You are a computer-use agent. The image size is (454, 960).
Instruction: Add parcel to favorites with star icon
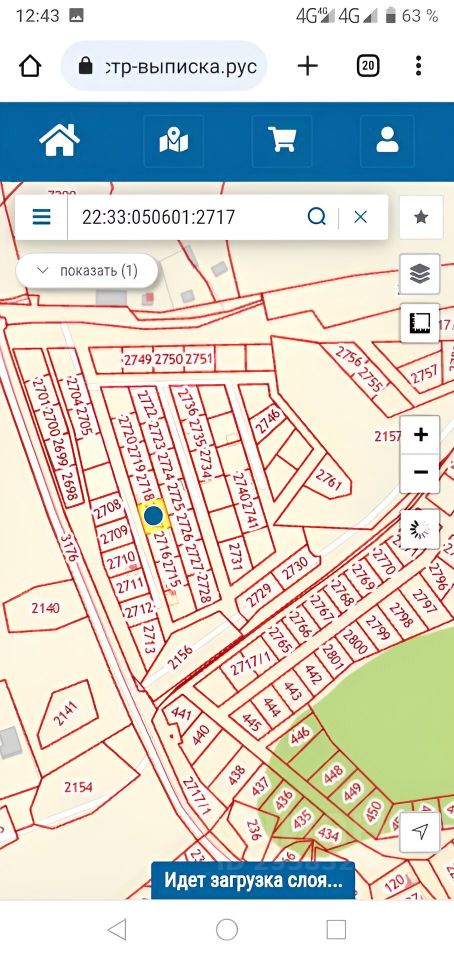420,217
